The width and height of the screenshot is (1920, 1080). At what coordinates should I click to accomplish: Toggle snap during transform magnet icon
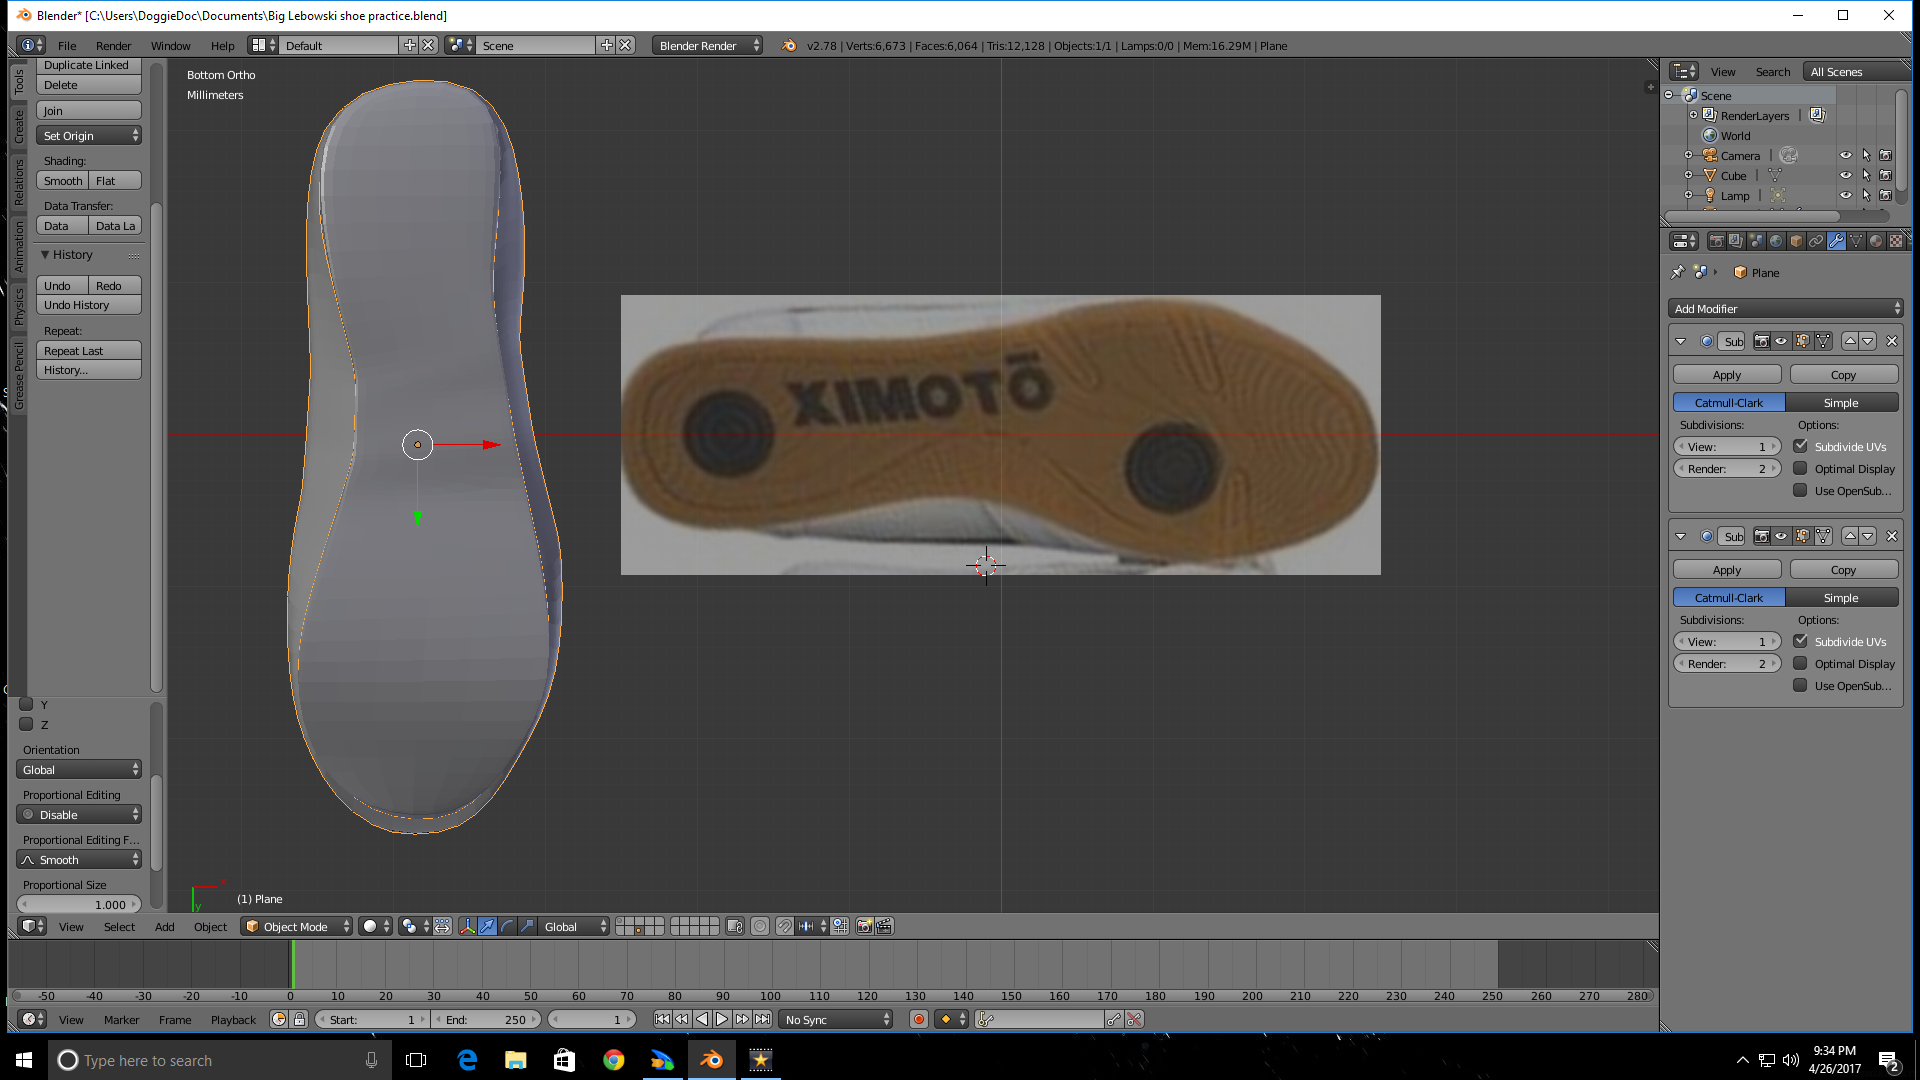[x=785, y=926]
